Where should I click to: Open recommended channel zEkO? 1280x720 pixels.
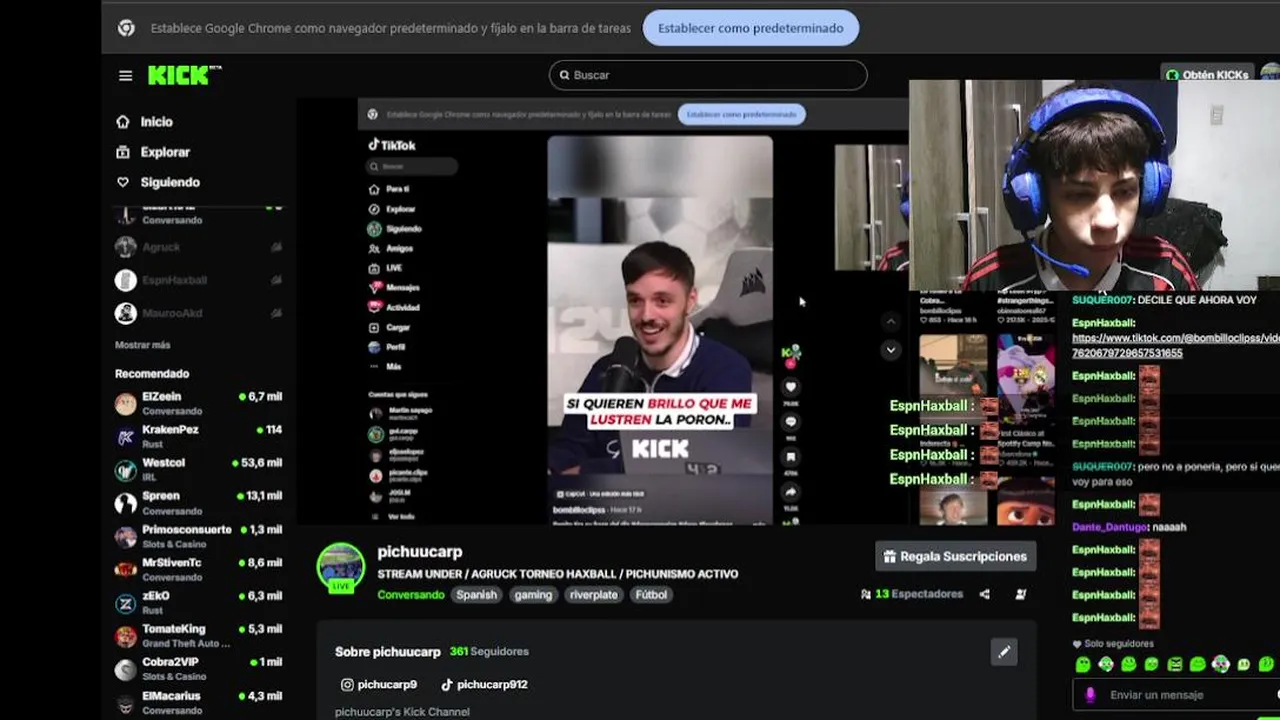(x=199, y=602)
